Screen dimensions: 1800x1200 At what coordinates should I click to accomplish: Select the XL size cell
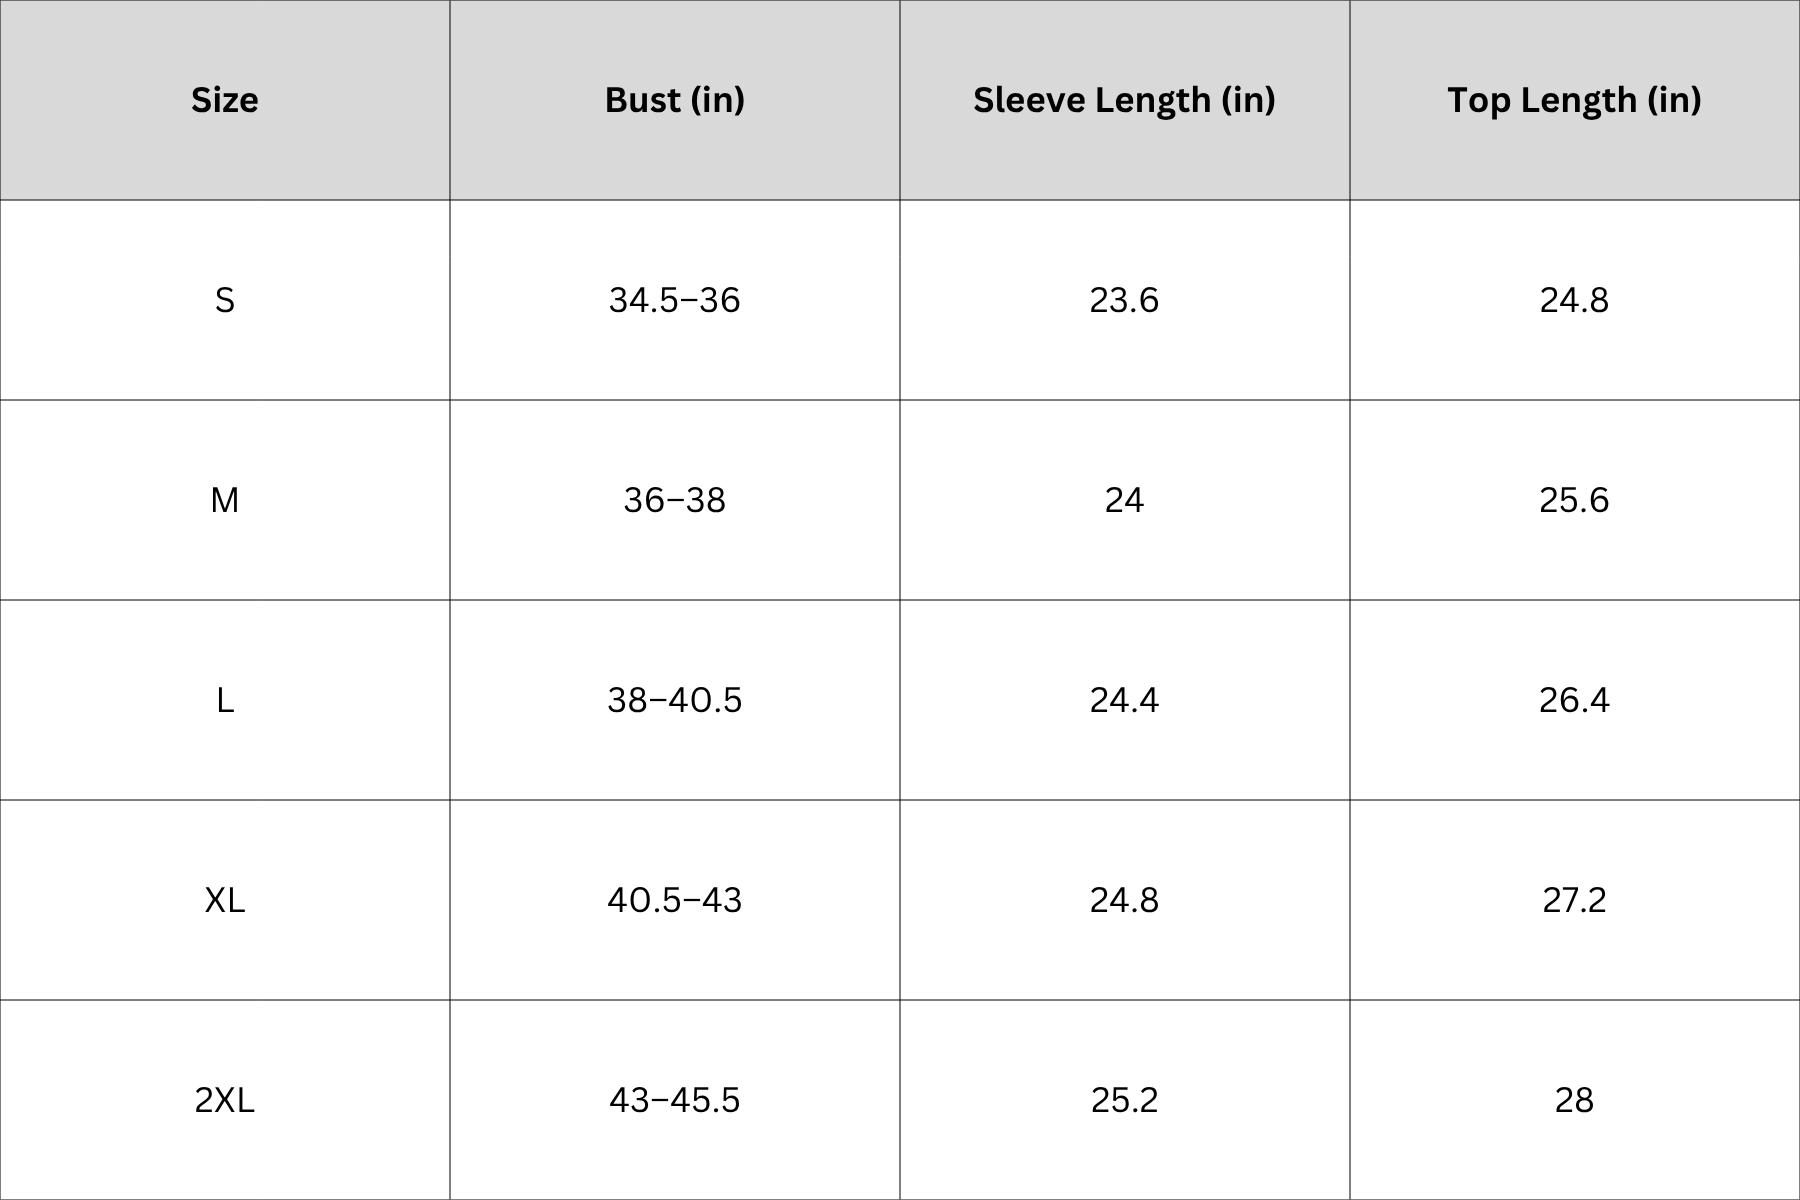(225, 900)
